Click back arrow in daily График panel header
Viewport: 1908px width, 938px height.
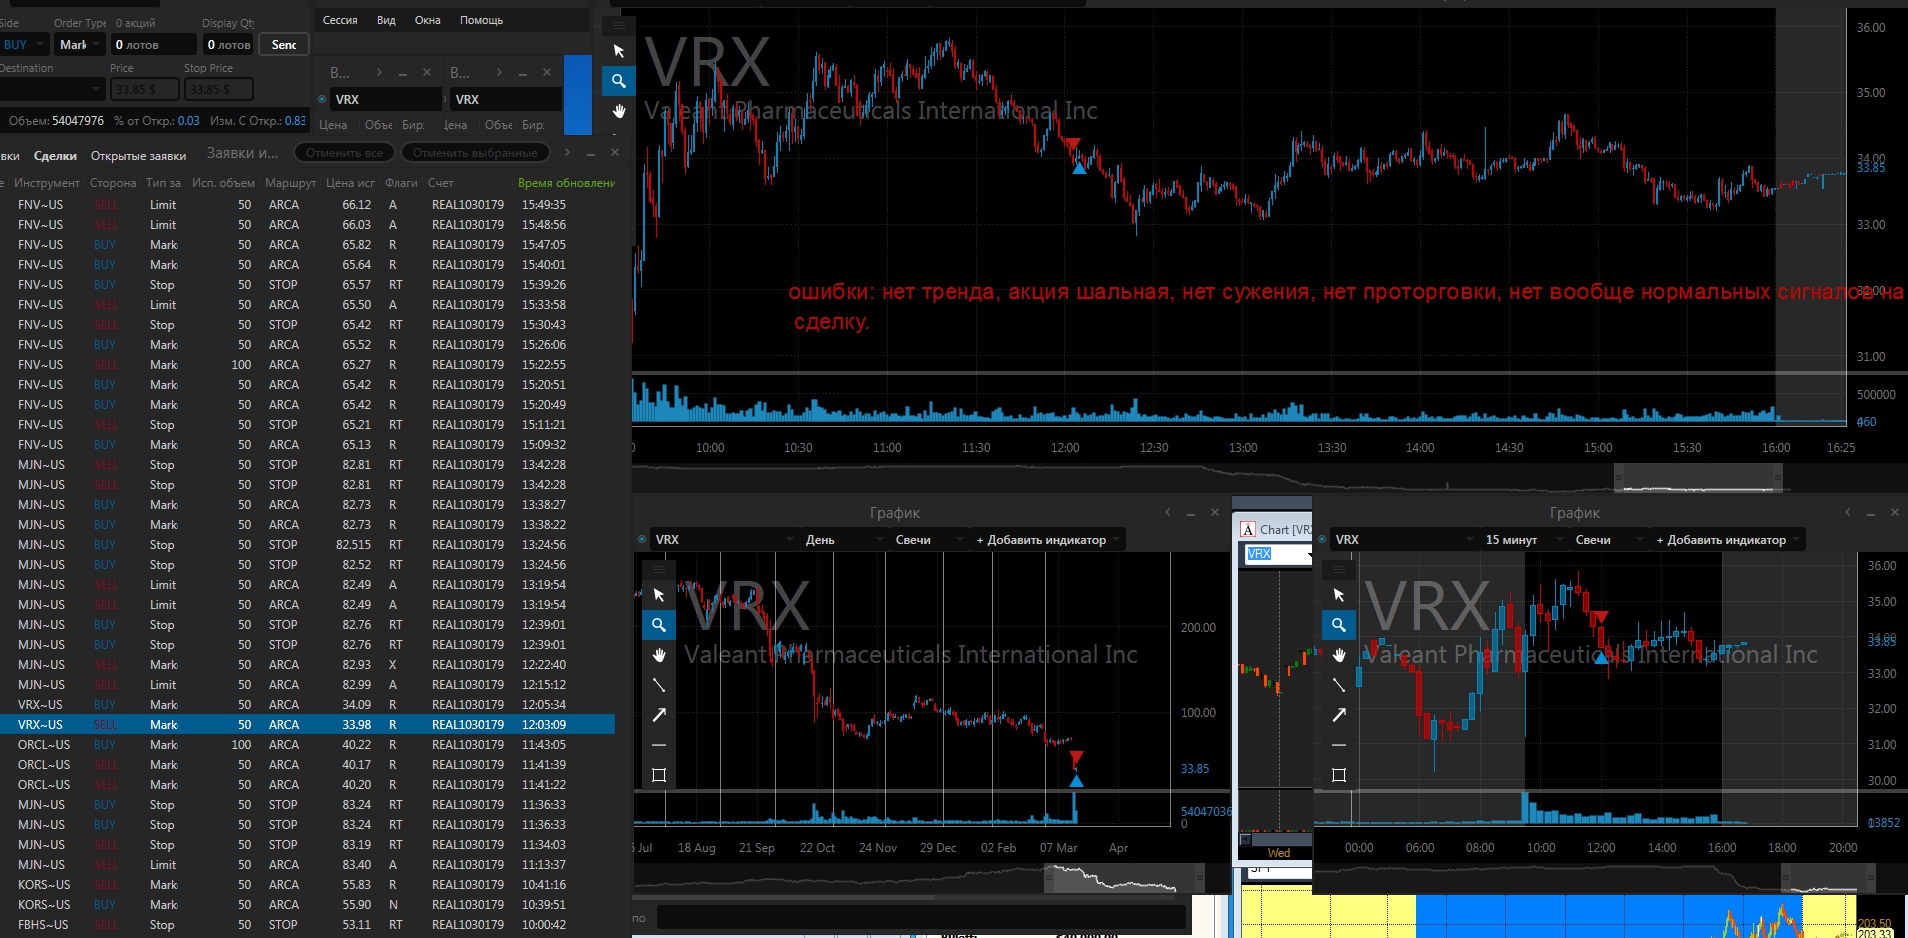[1167, 512]
